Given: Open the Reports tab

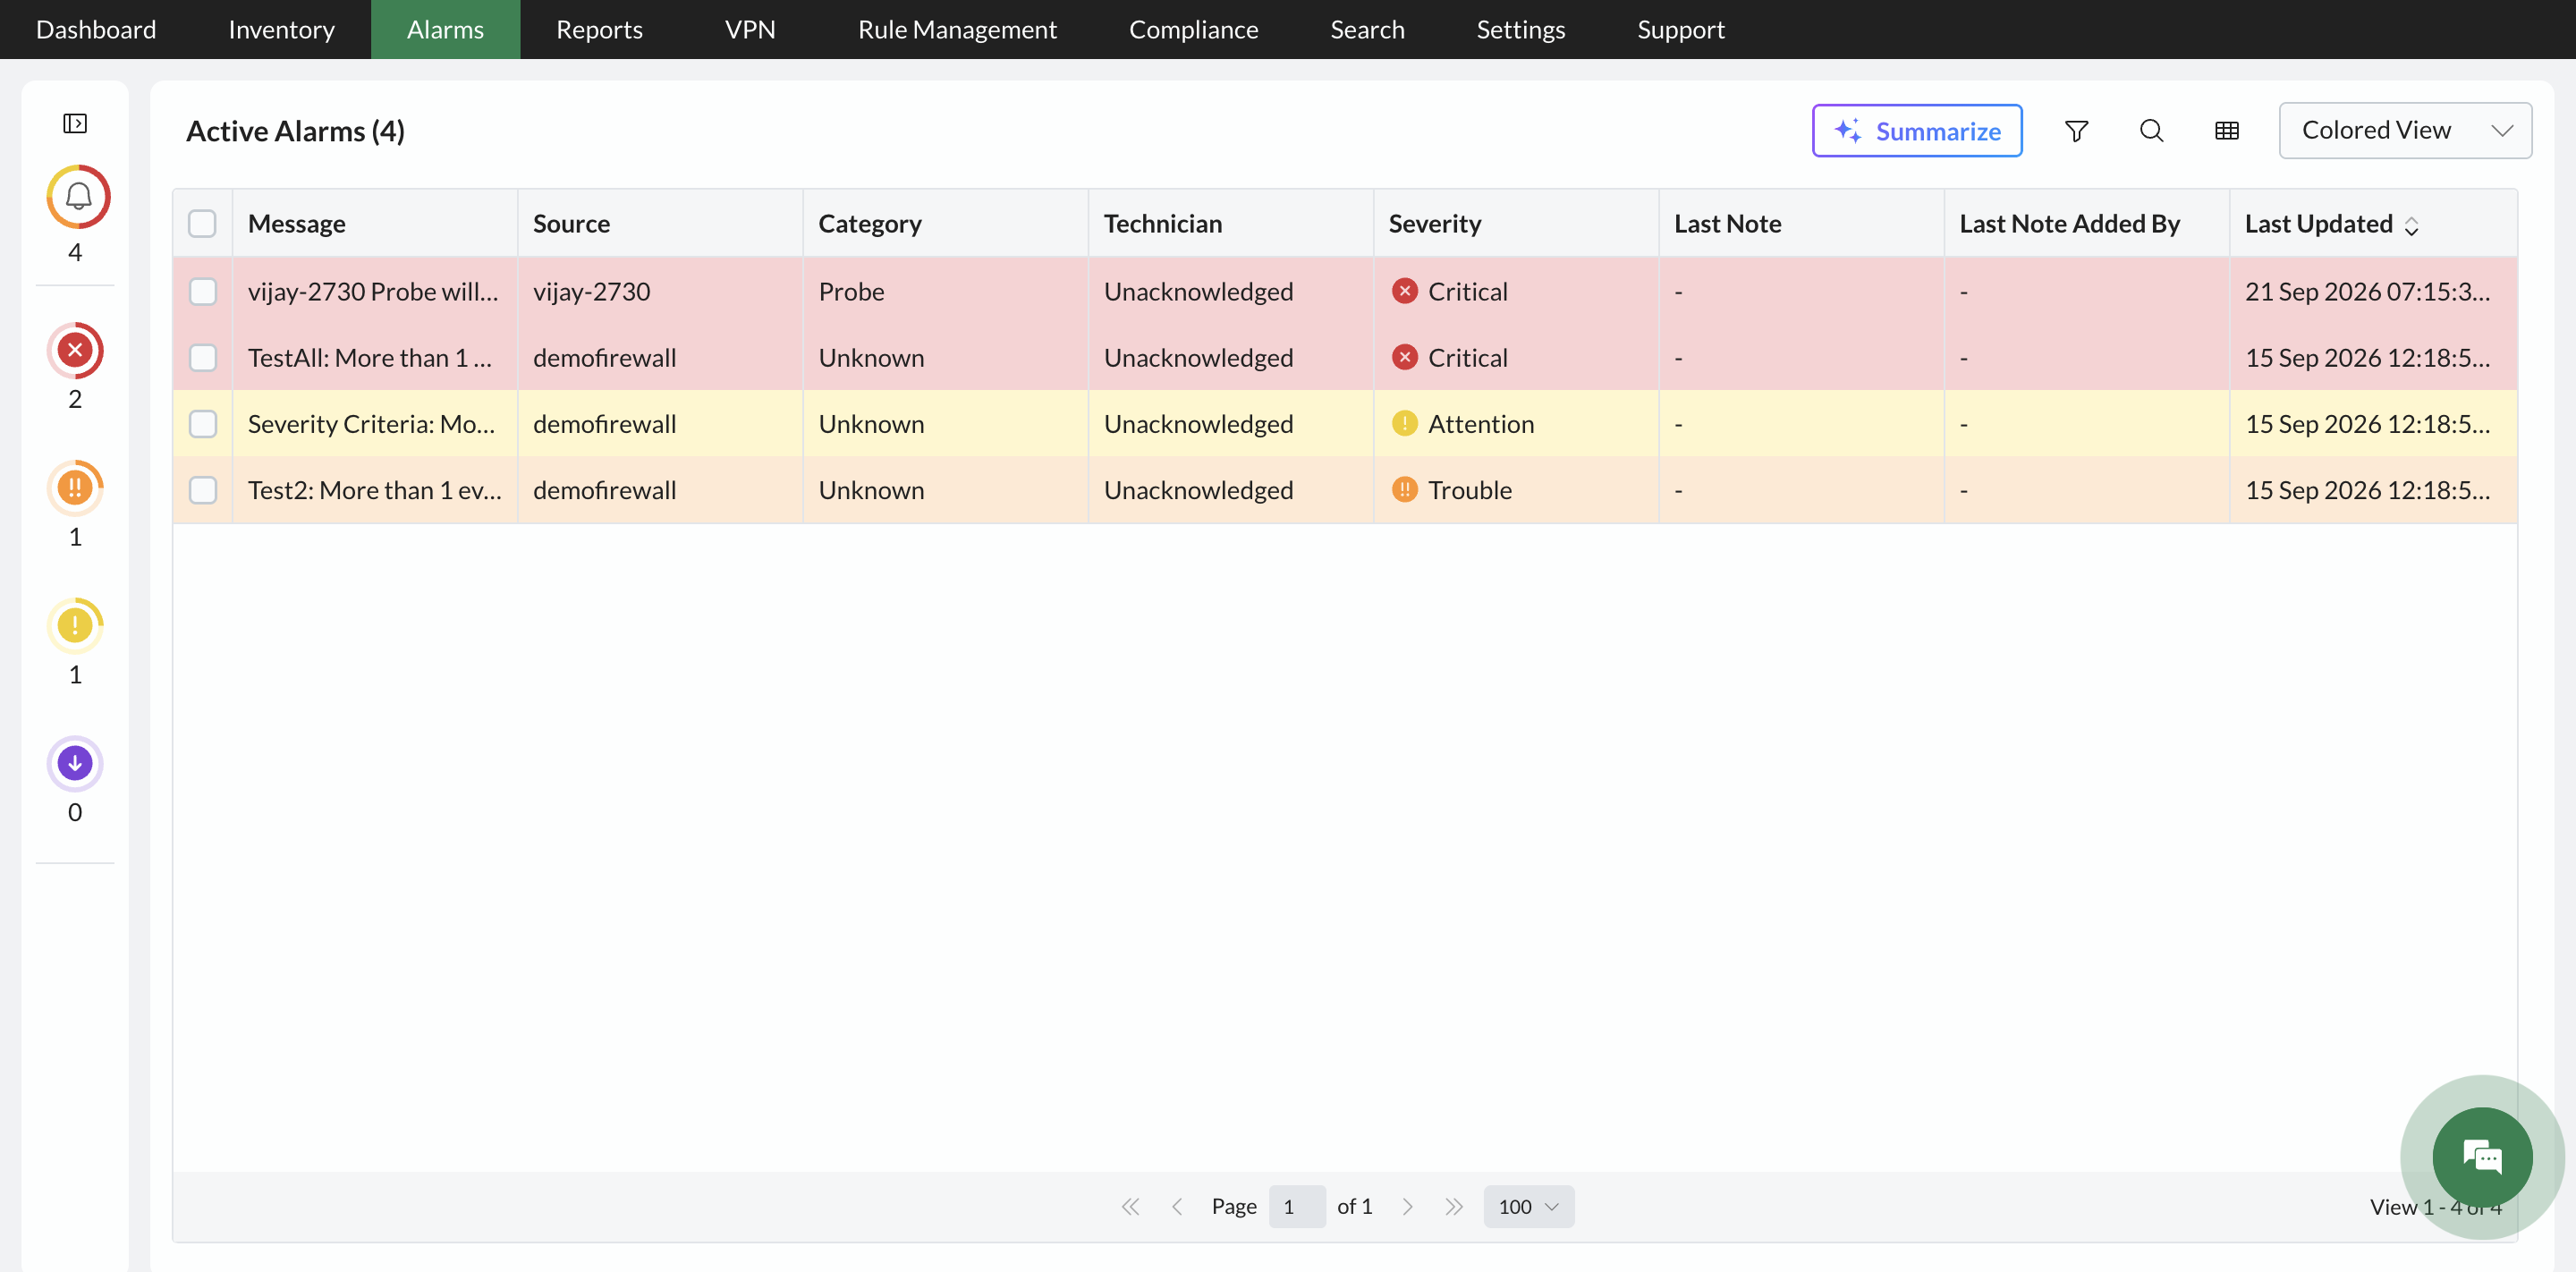Looking at the screenshot, I should tap(599, 29).
